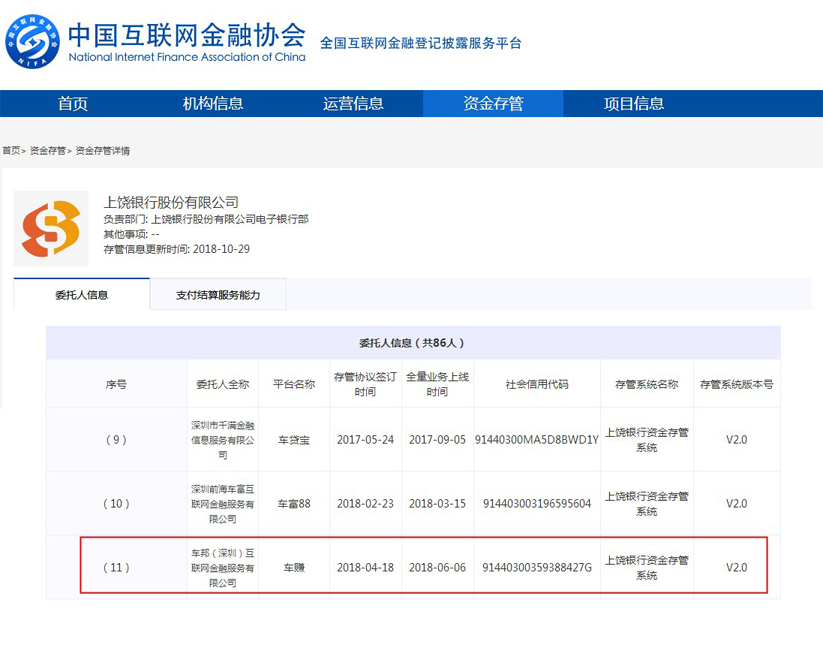This screenshot has width=823, height=646.
Task: Click the 全量业务上线时间 column header
Action: (437, 384)
